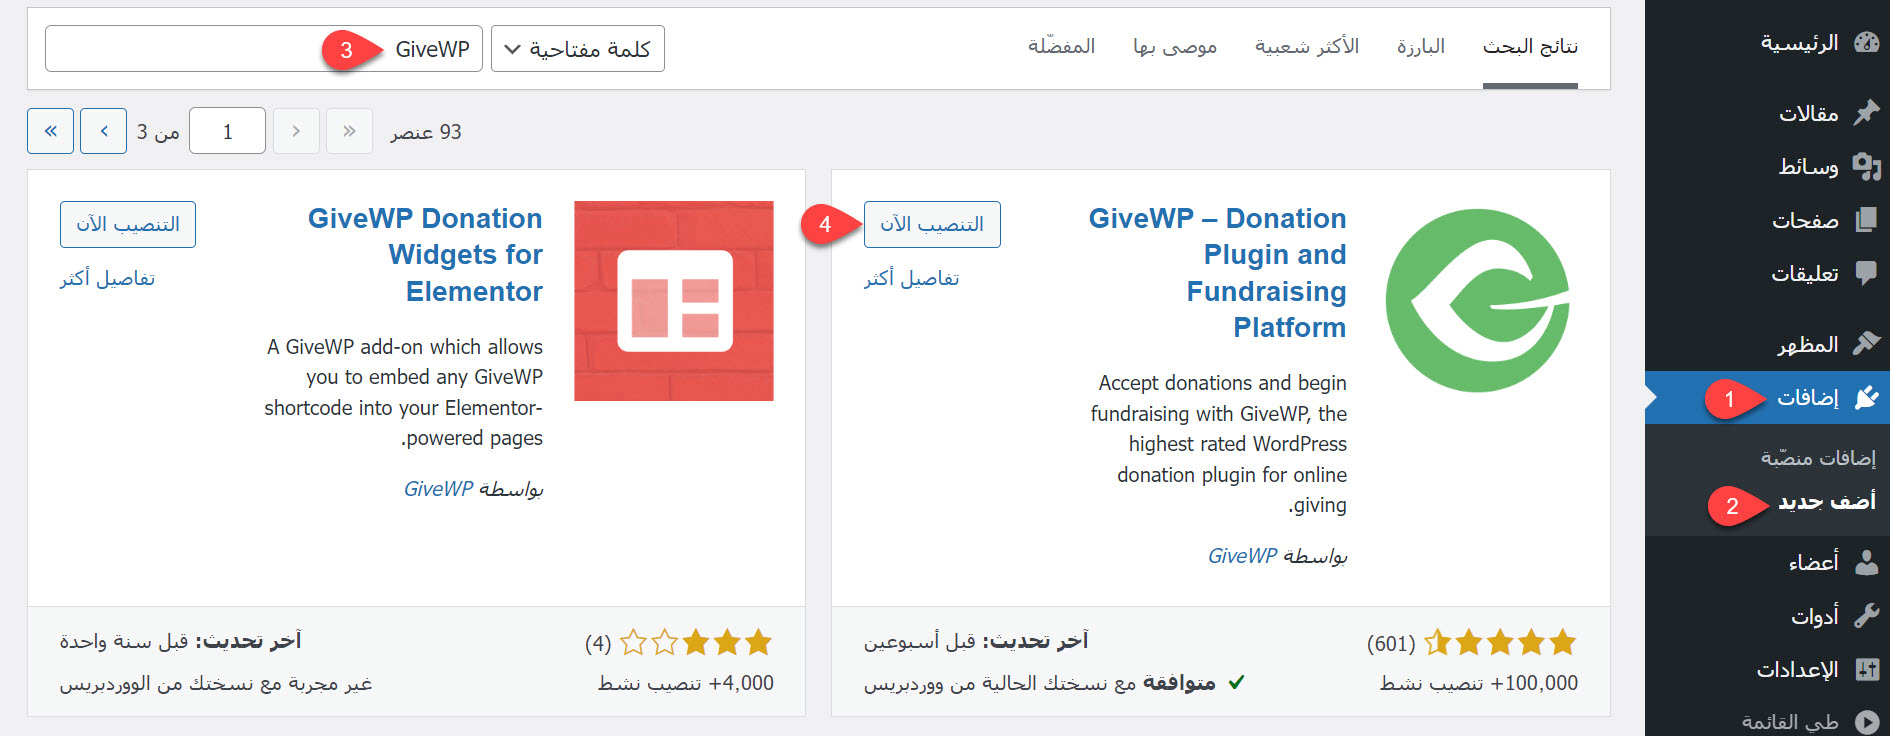Install GiveWP Donation Plugin with التنصيب الآن

click(932, 224)
